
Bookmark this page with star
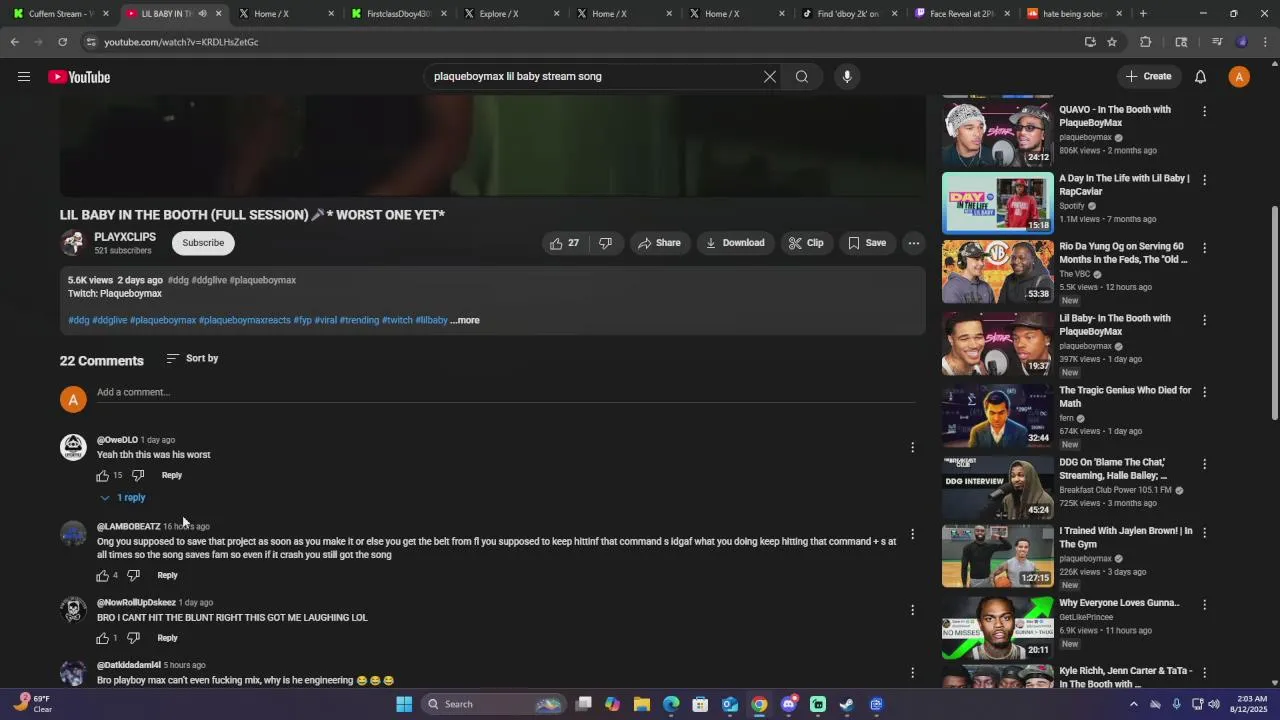tap(1112, 42)
